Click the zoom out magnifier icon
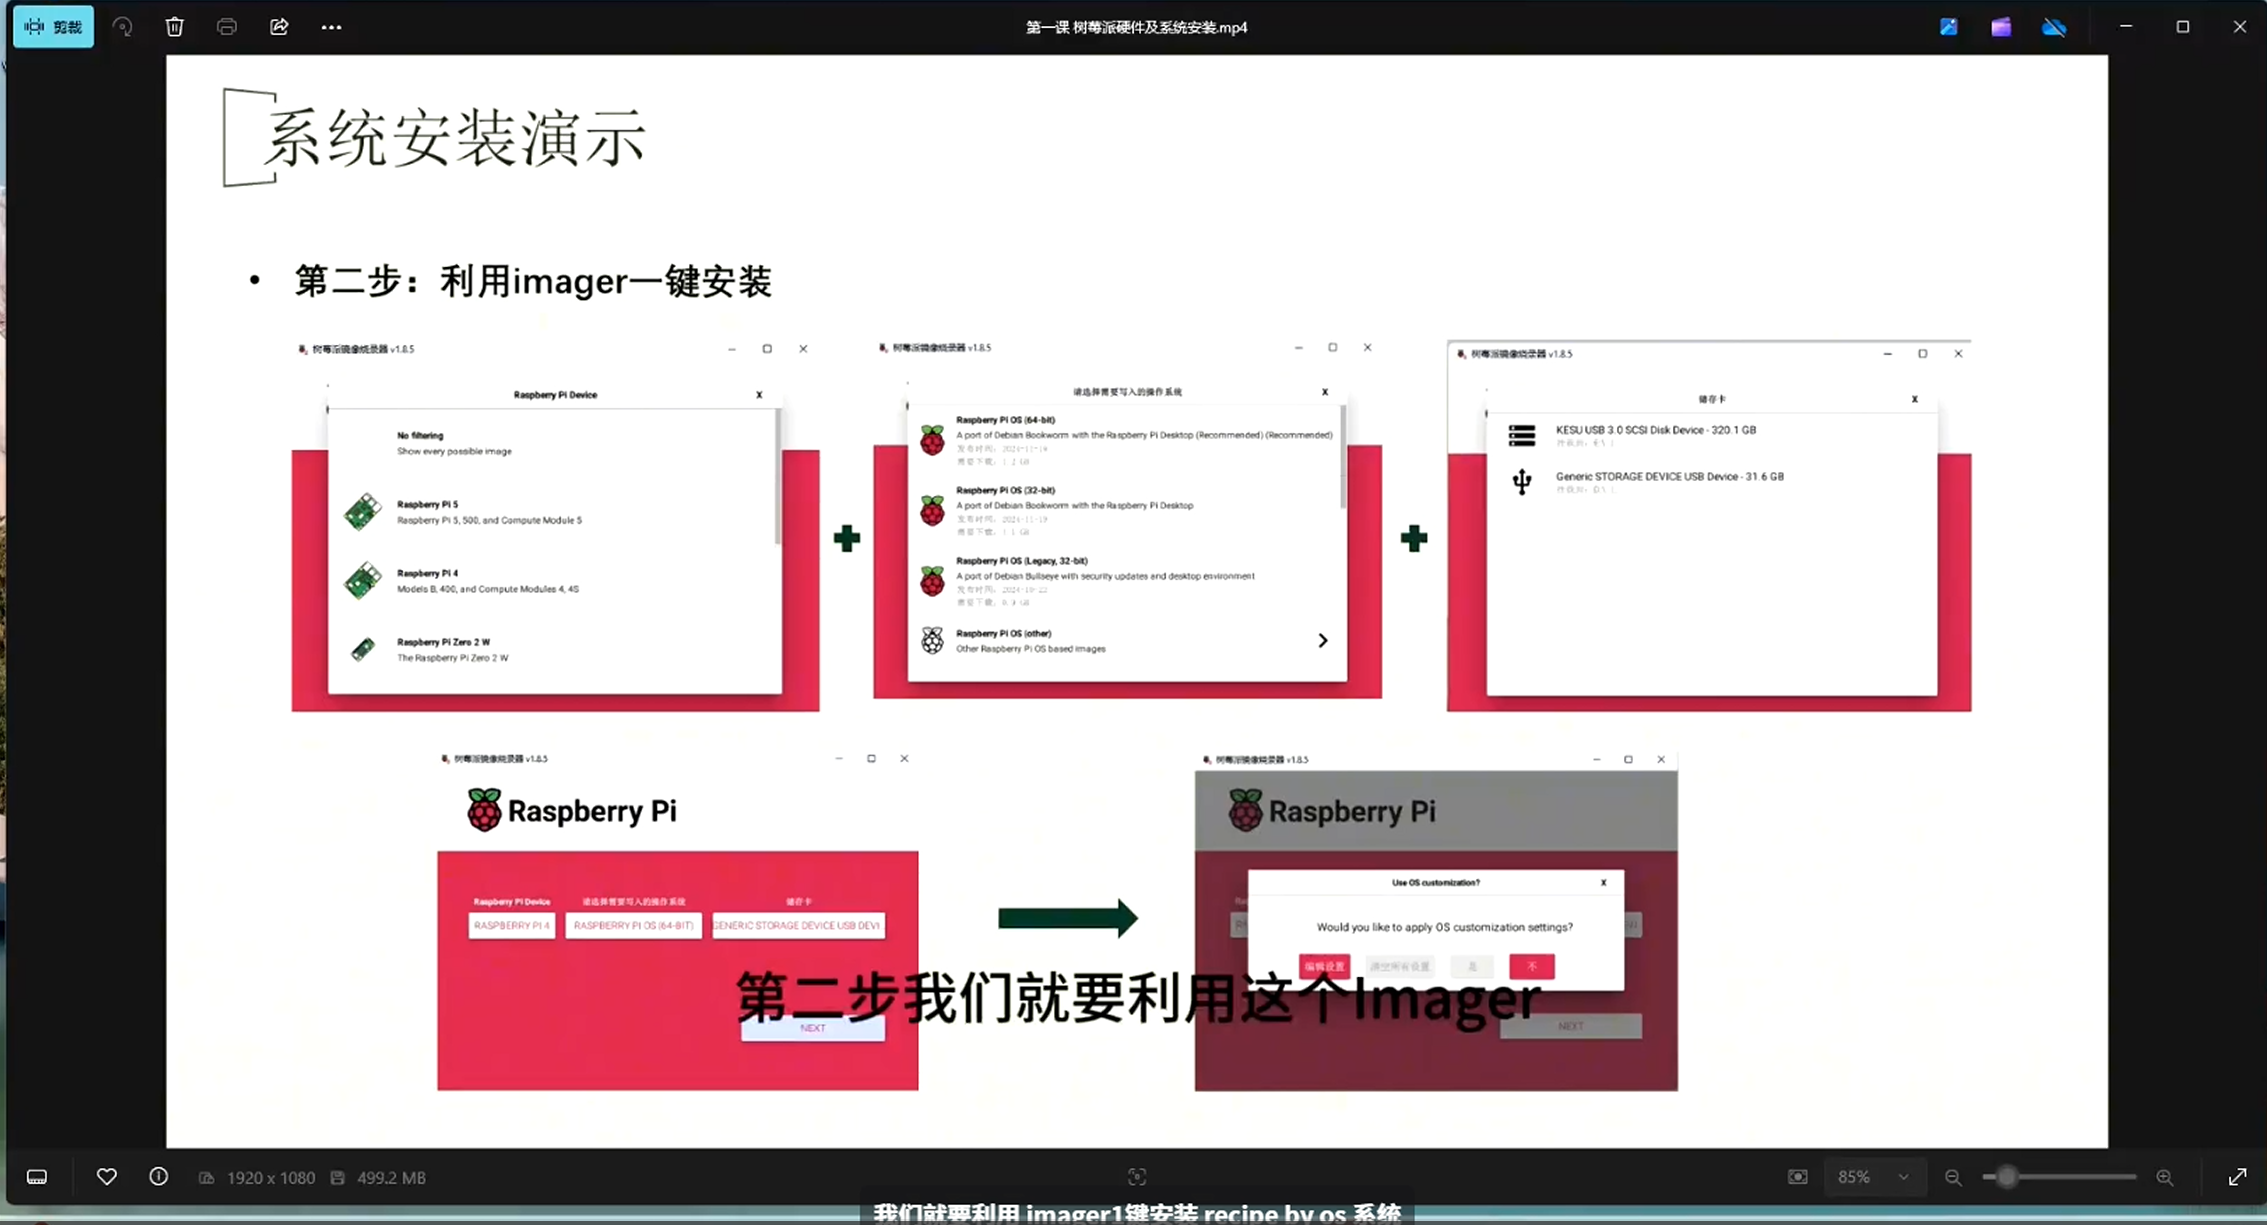The width and height of the screenshot is (2267, 1225). coord(1952,1177)
